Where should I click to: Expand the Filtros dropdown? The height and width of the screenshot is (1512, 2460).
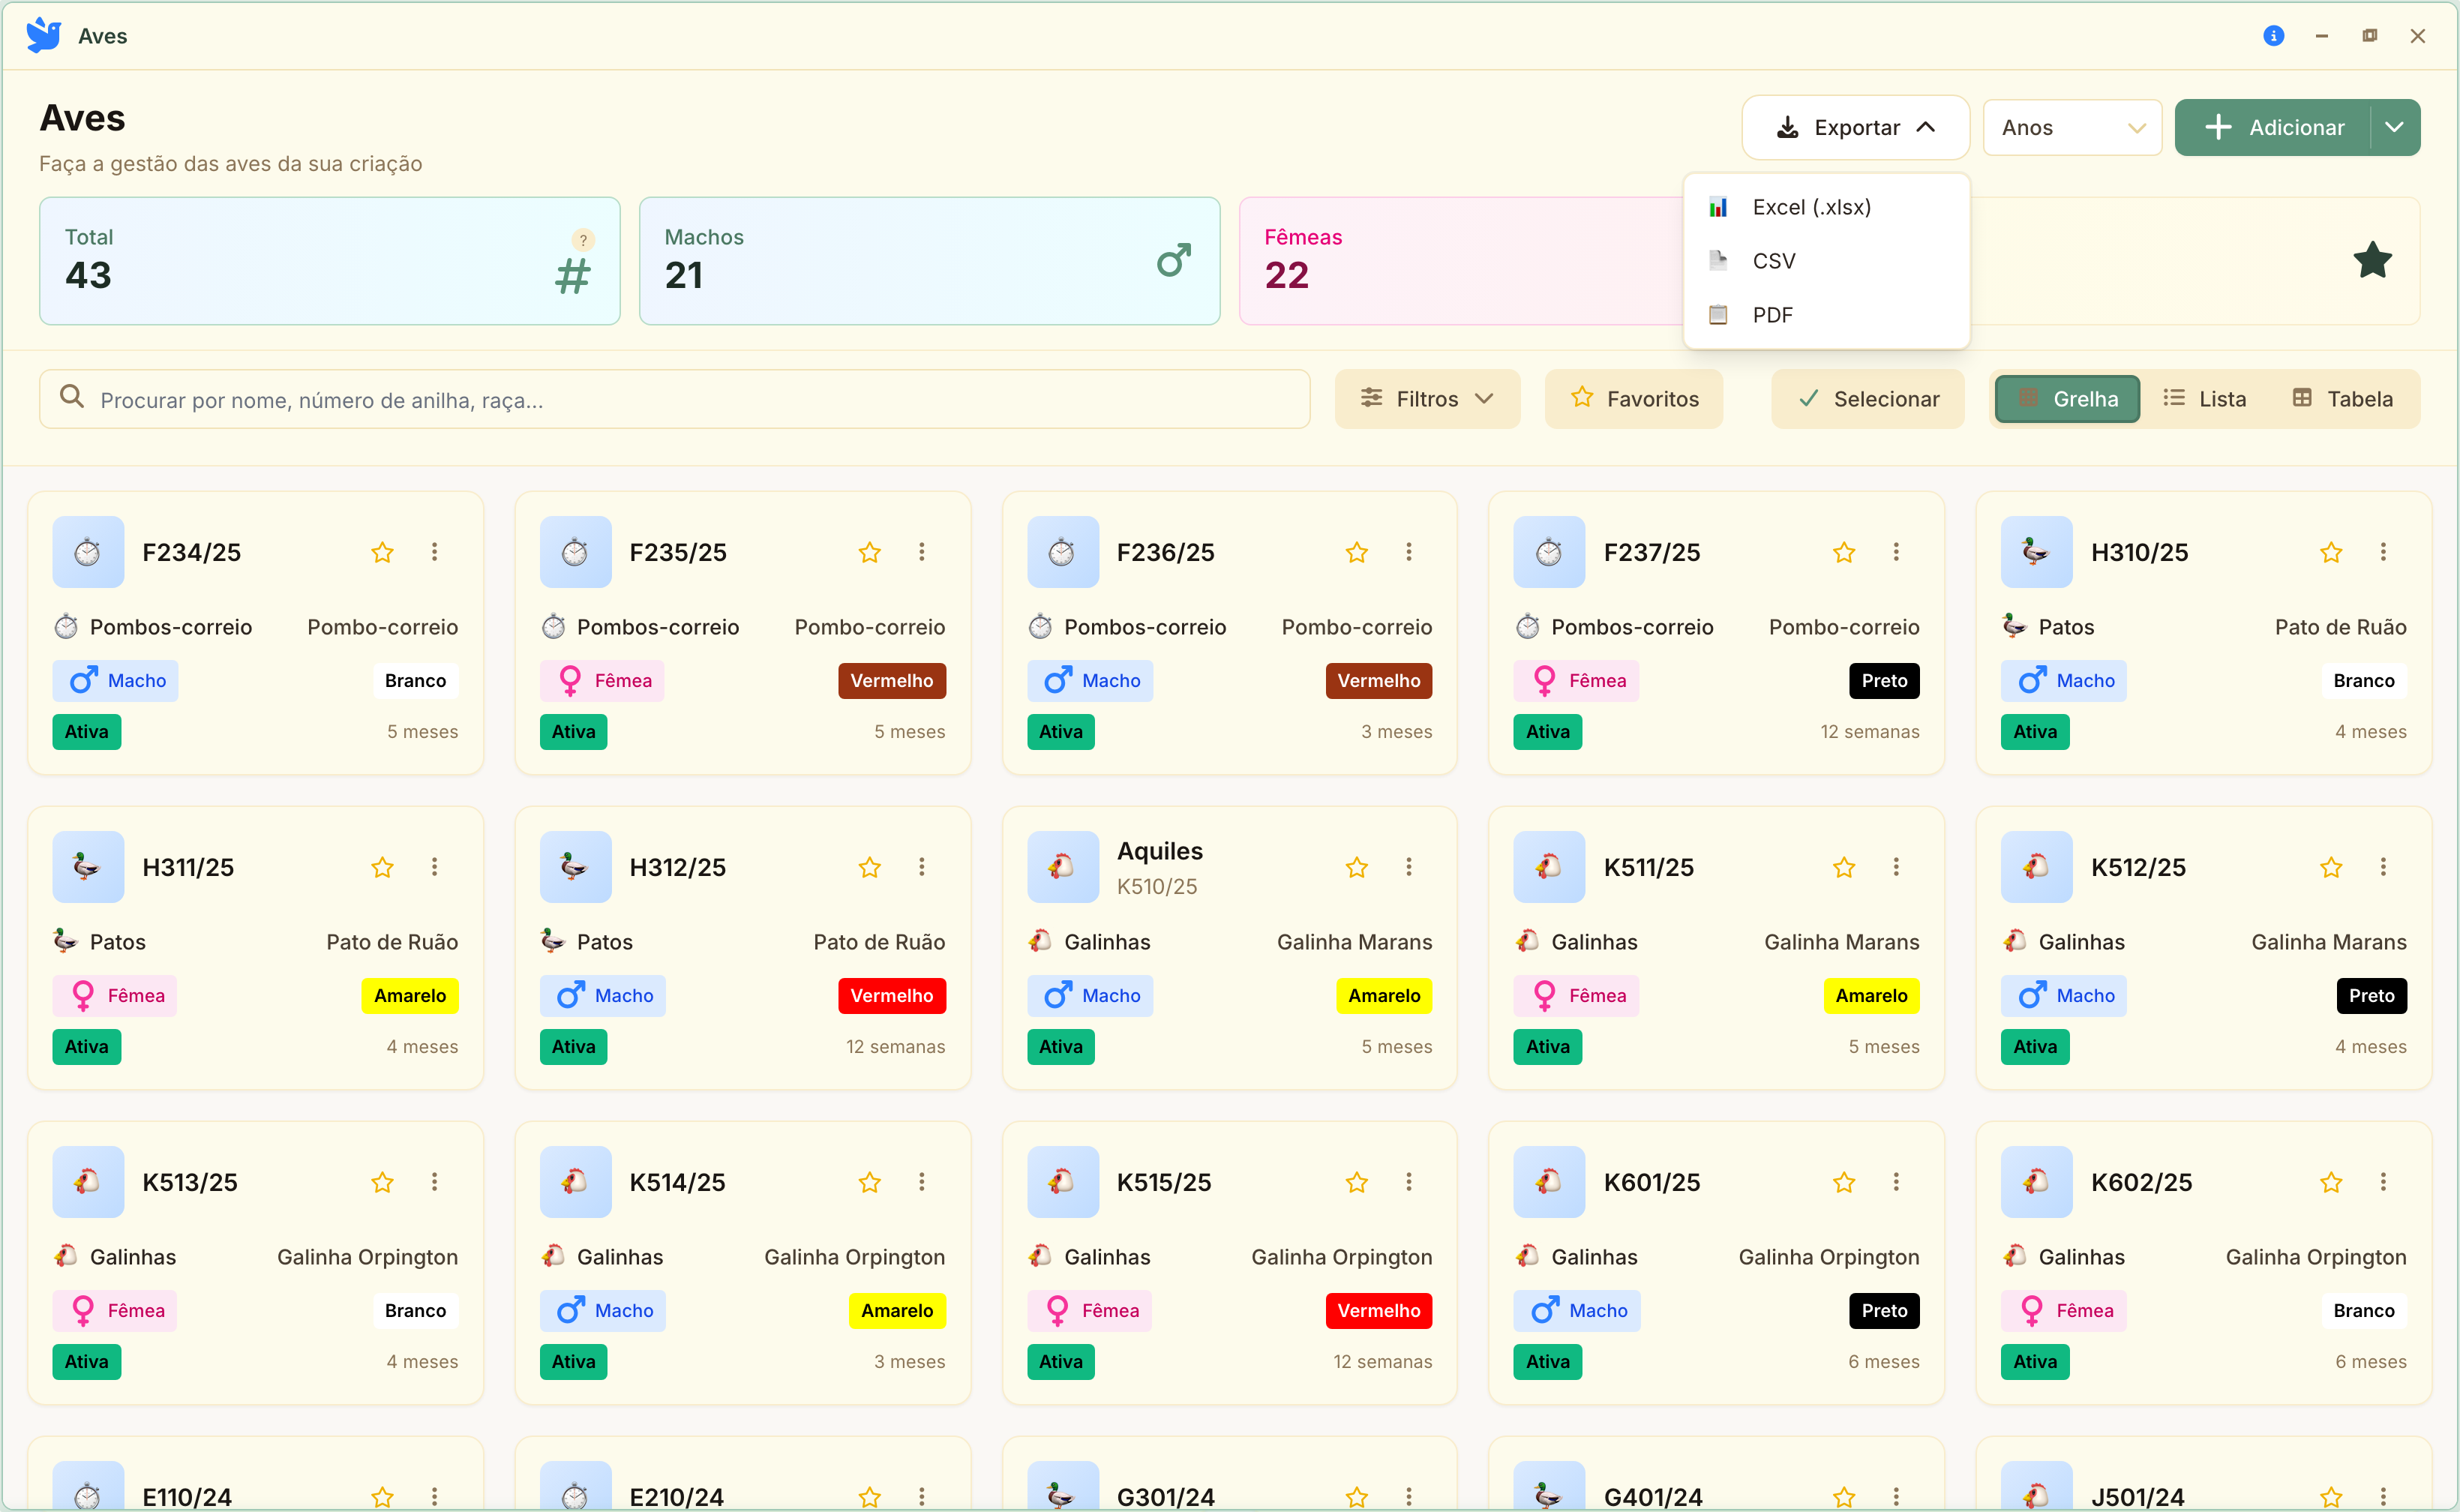click(x=1428, y=399)
